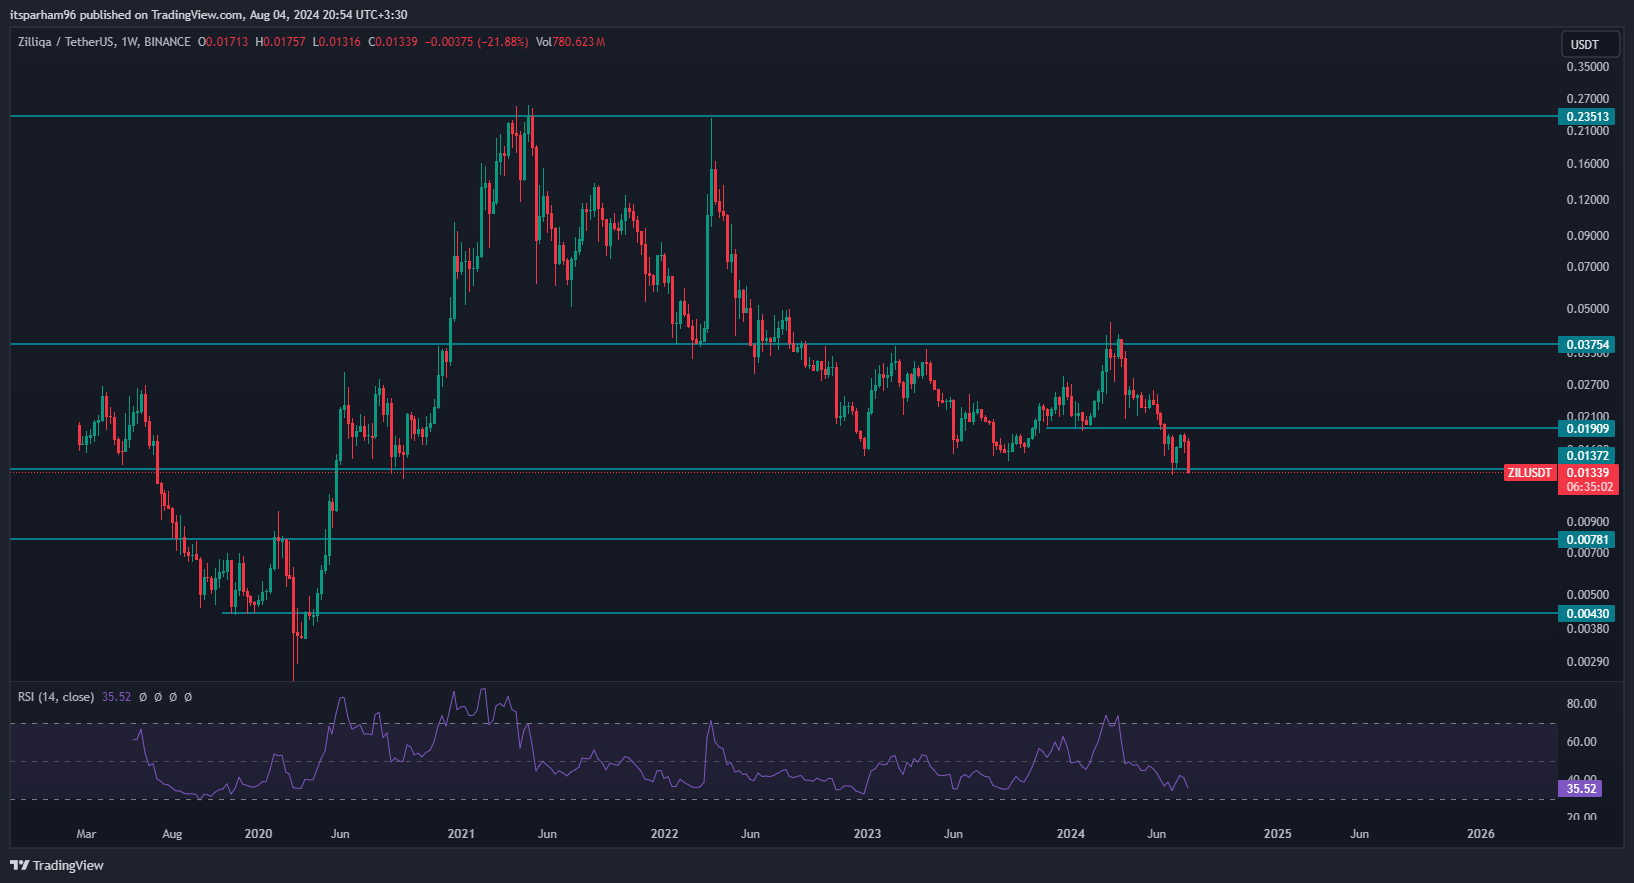Click the 0.16000 price scale tick
Viewport: 1634px width, 883px height.
coord(1588,164)
